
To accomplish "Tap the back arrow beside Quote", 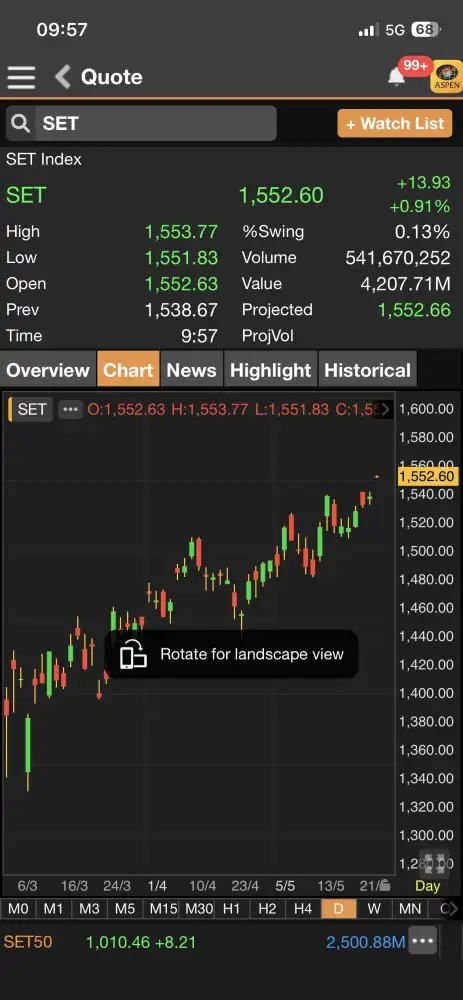I will (62, 77).
